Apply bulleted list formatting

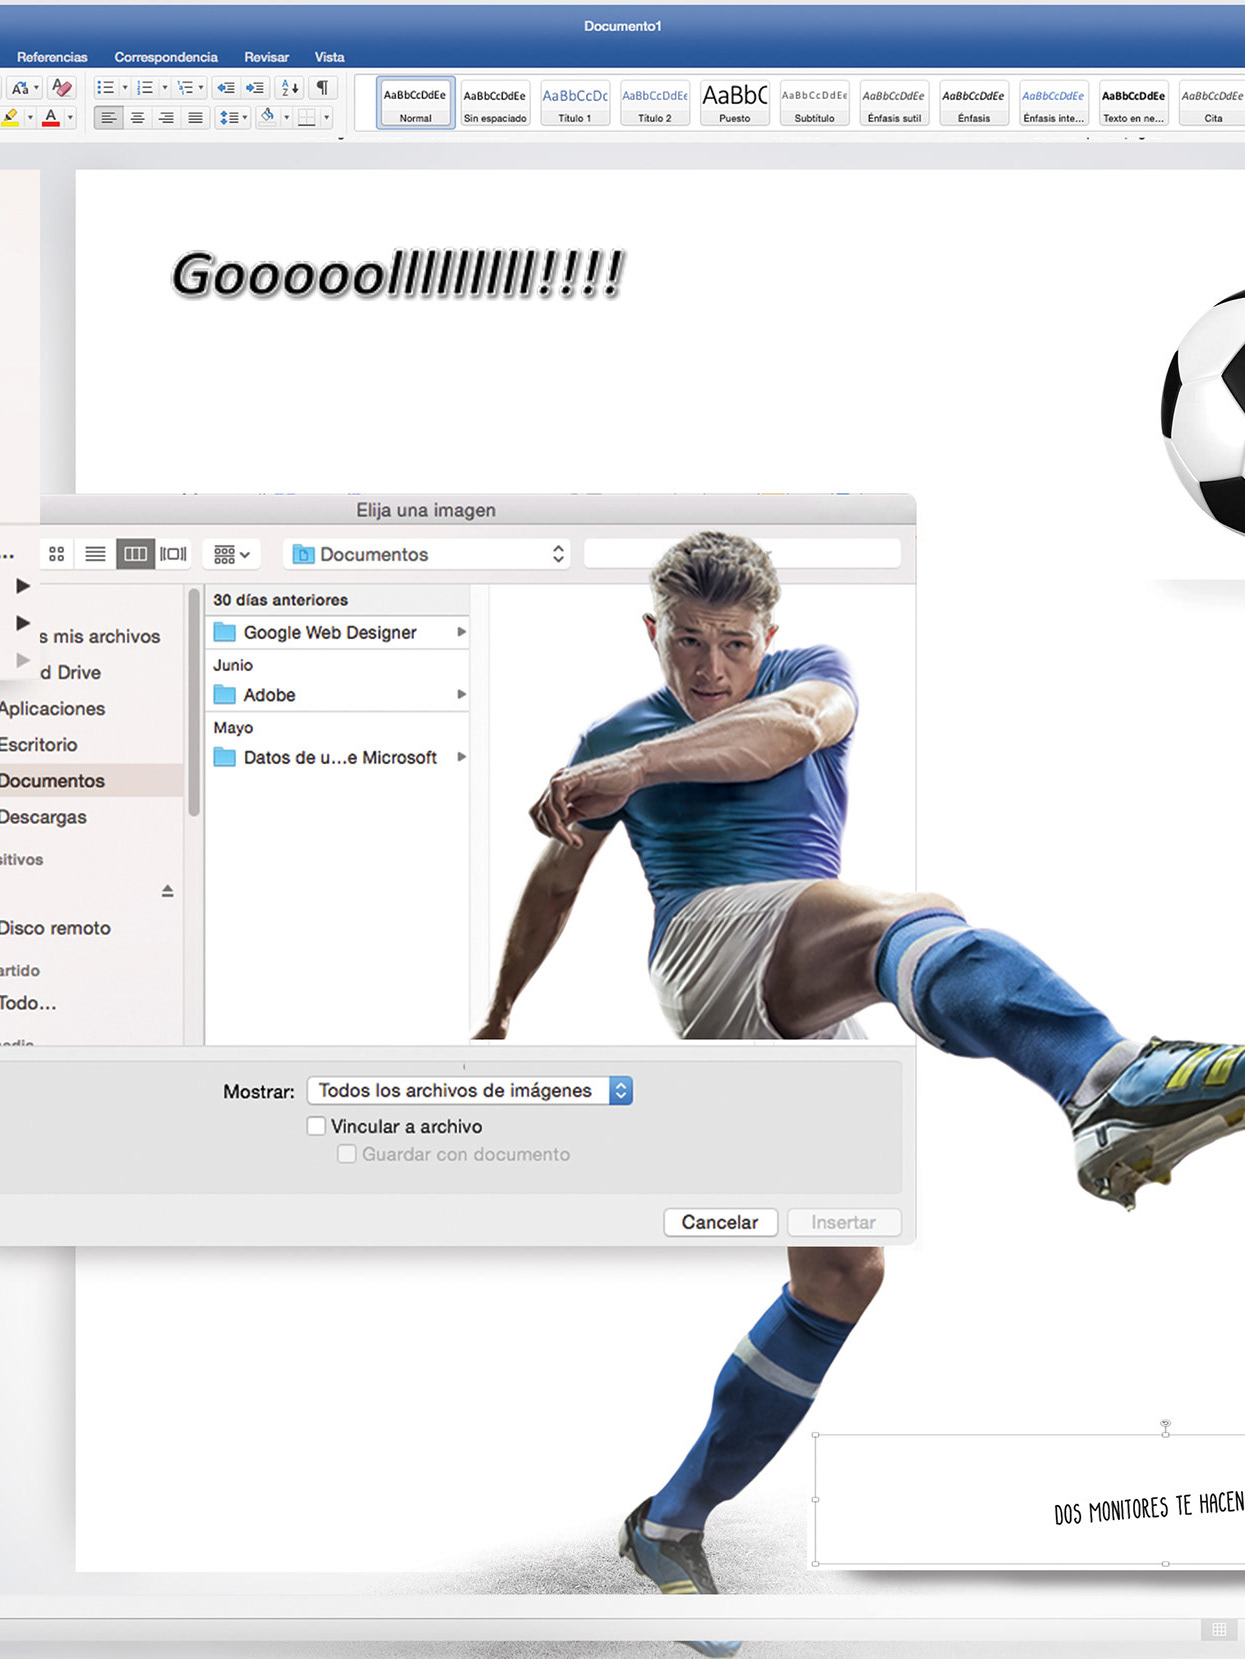tap(105, 88)
